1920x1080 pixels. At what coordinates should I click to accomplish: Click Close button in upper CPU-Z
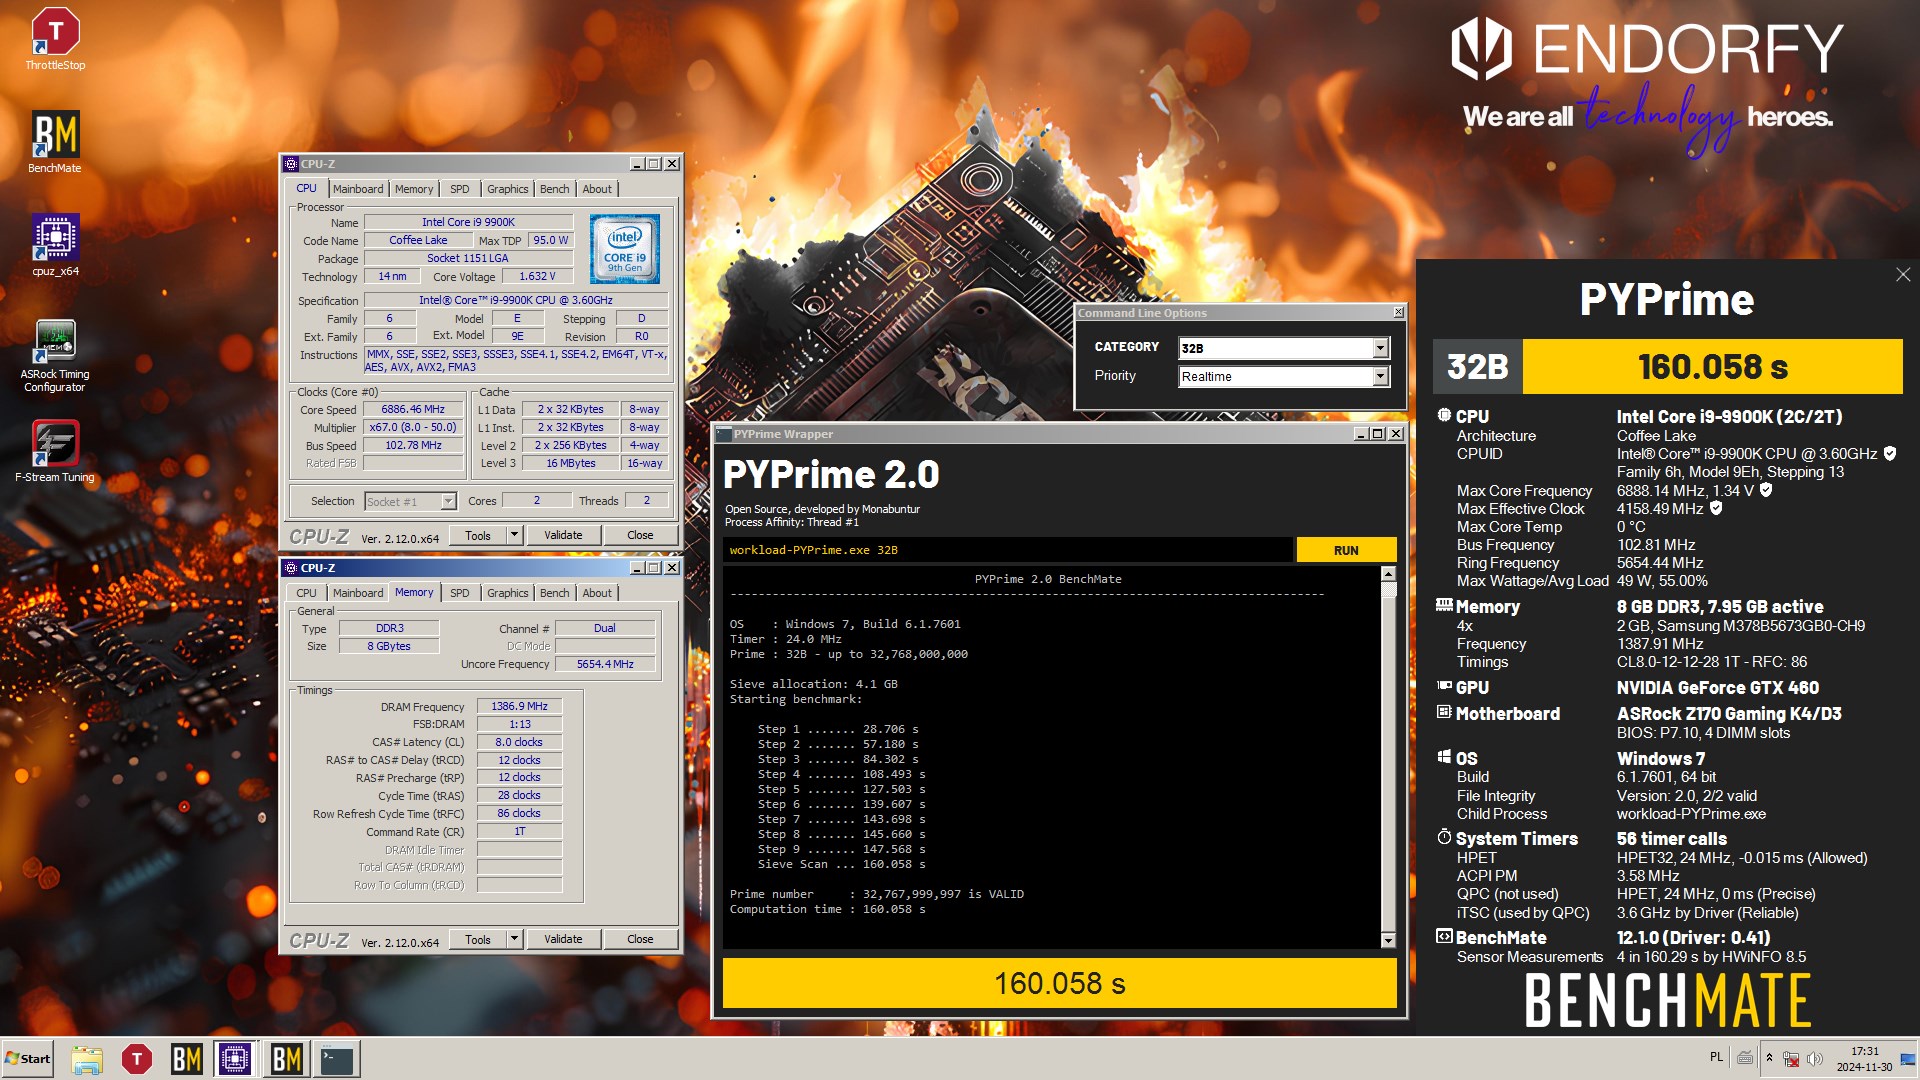pyautogui.click(x=640, y=535)
